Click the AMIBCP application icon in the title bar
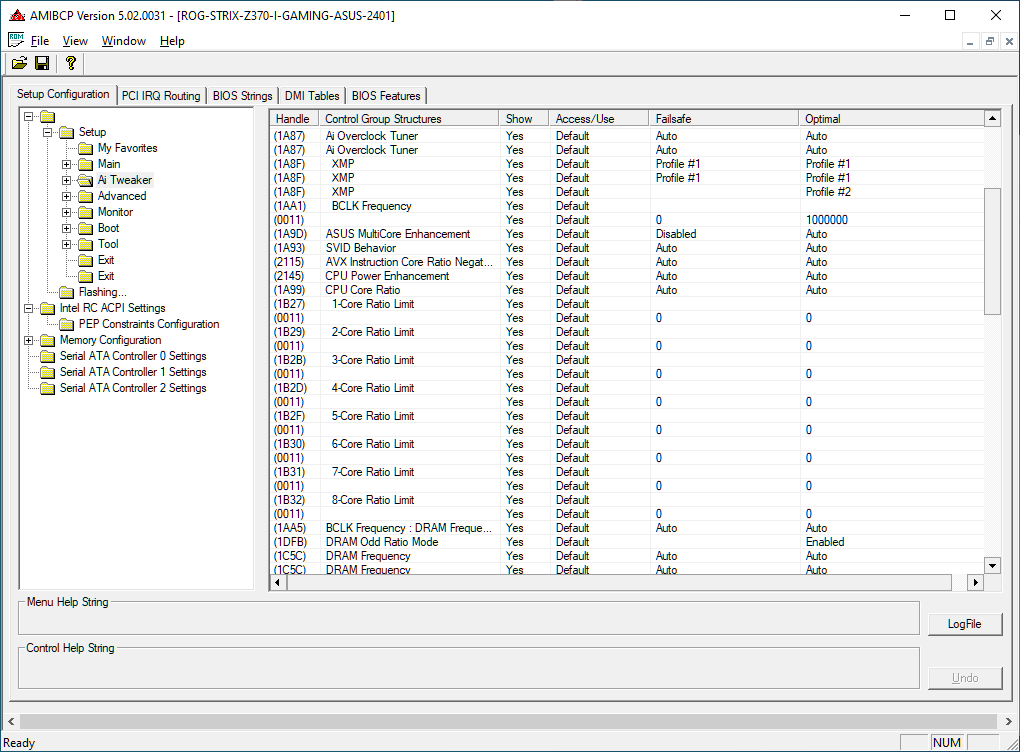The image size is (1020, 752). pyautogui.click(x=17, y=15)
